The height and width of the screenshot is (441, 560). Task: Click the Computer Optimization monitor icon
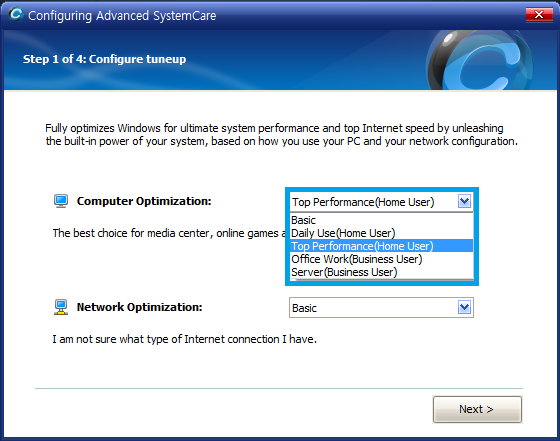(x=61, y=201)
